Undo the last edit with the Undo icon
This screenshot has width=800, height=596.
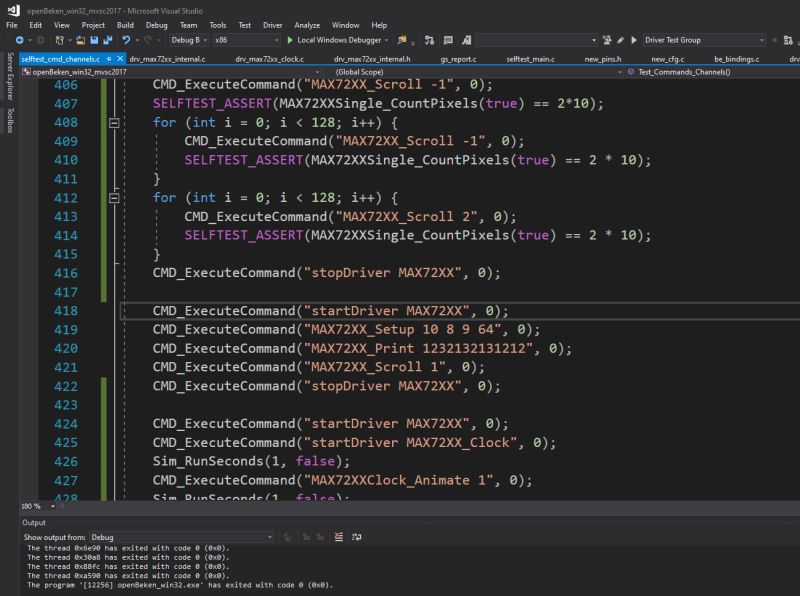pyautogui.click(x=126, y=41)
